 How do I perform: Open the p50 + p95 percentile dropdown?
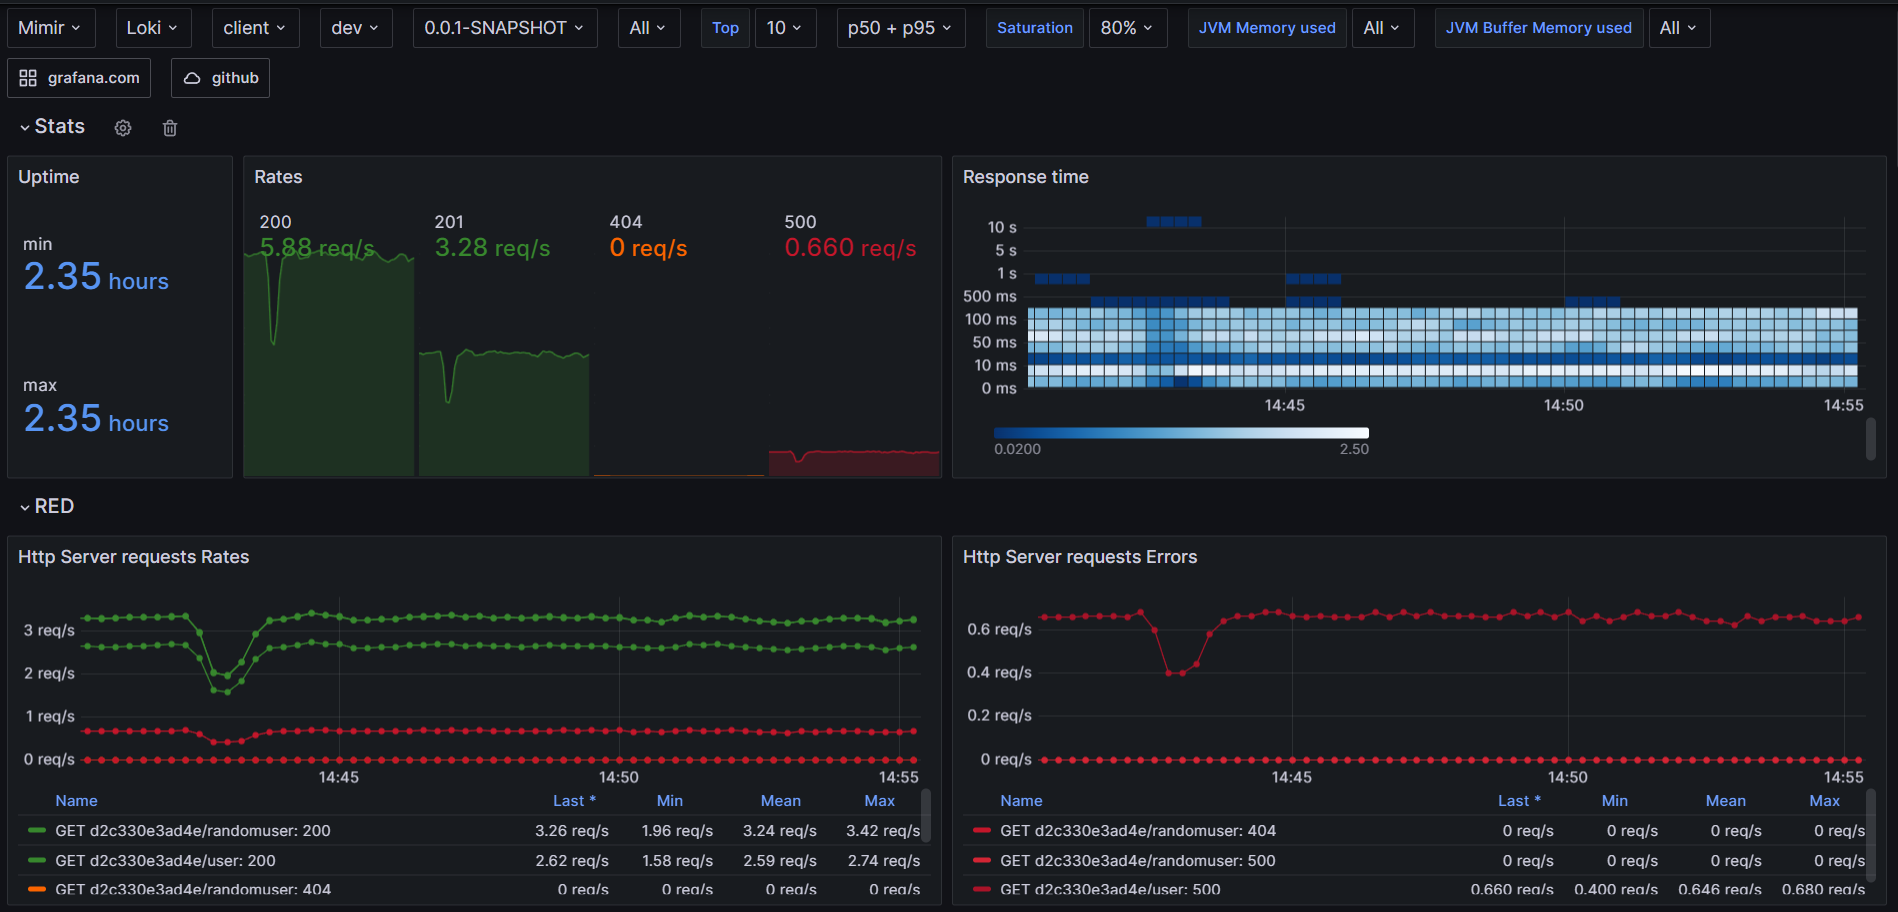point(900,28)
